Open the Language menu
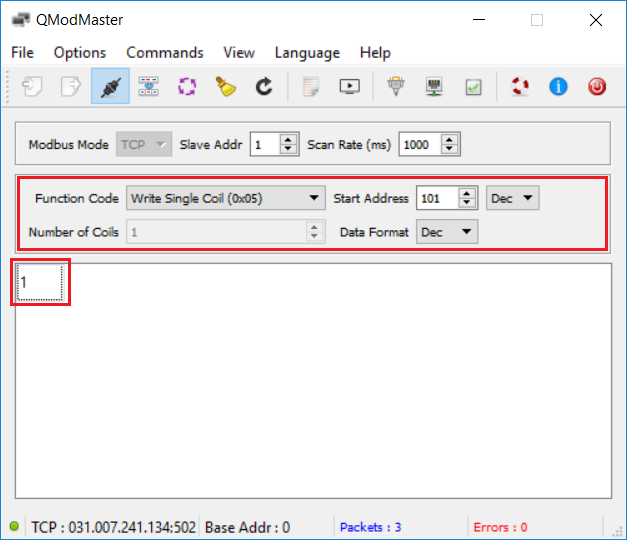Image resolution: width=627 pixels, height=540 pixels. (307, 52)
